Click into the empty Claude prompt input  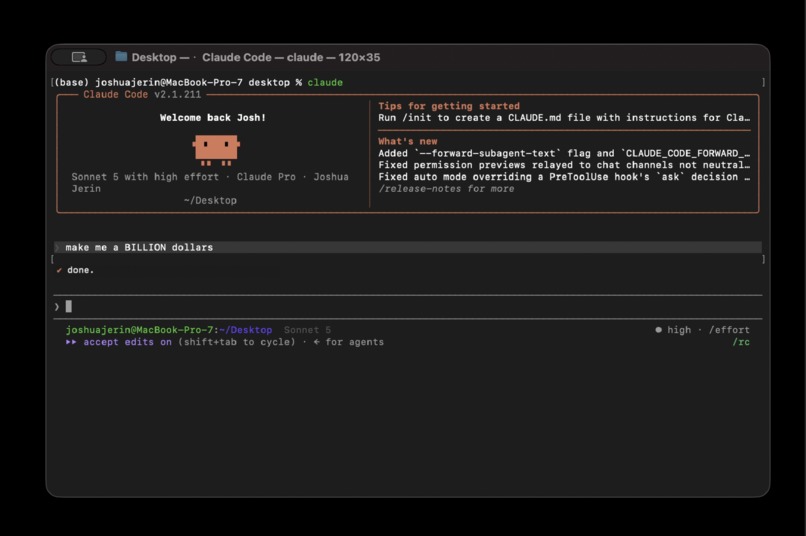[408, 307]
